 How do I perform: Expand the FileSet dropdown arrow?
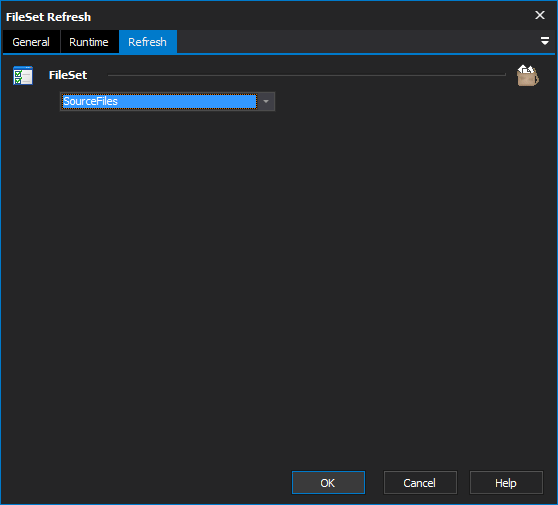pos(266,102)
